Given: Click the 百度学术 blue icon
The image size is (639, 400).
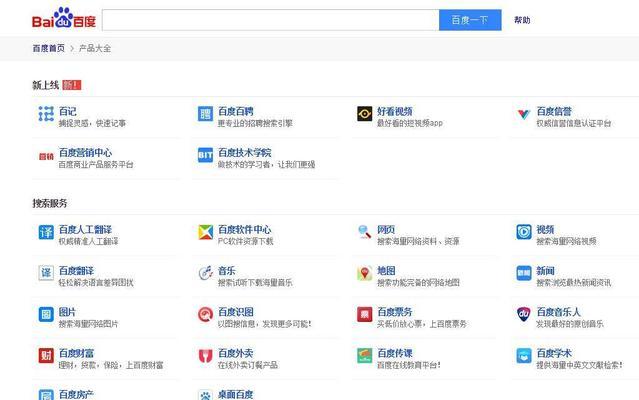Looking at the screenshot, I should [x=524, y=356].
